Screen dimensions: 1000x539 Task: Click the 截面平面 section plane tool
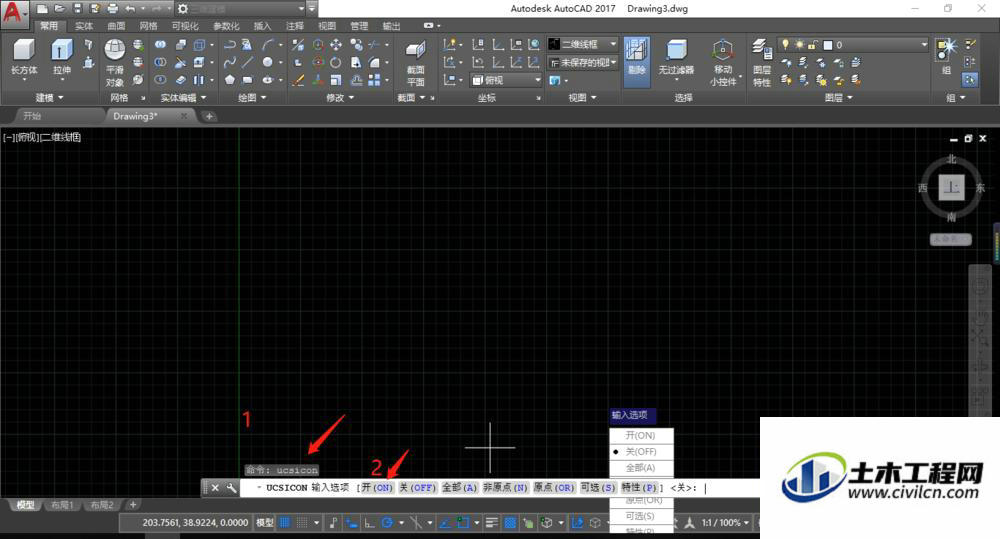[415, 64]
